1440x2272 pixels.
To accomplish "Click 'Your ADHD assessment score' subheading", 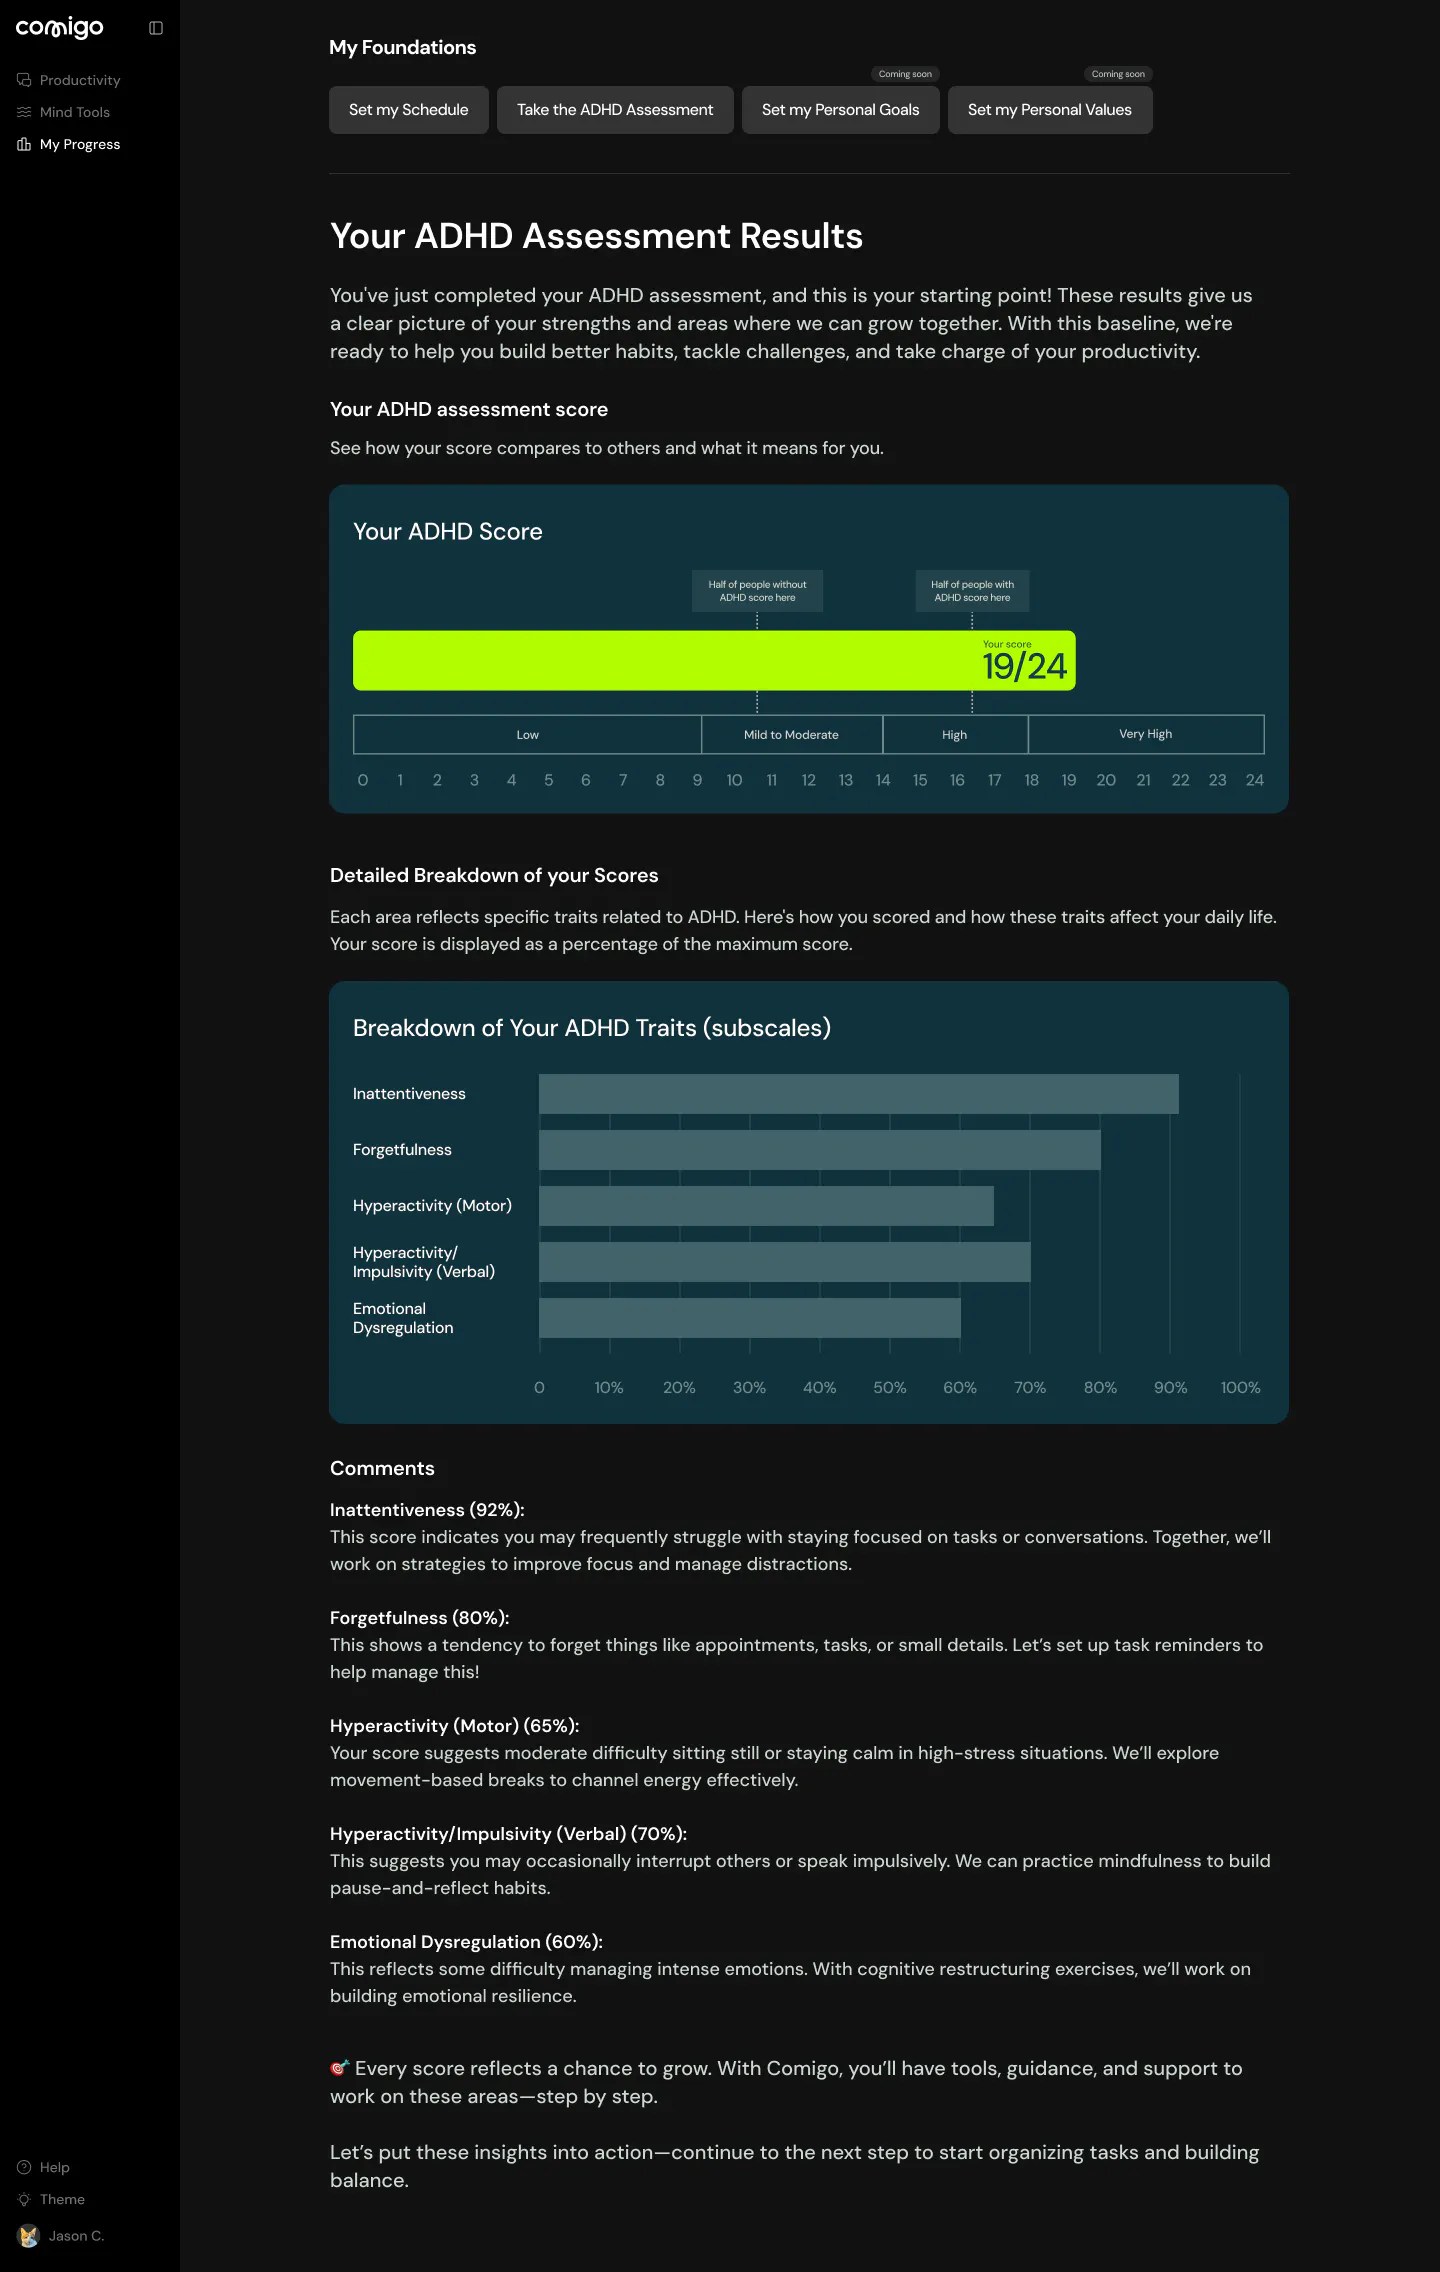I will tap(469, 409).
